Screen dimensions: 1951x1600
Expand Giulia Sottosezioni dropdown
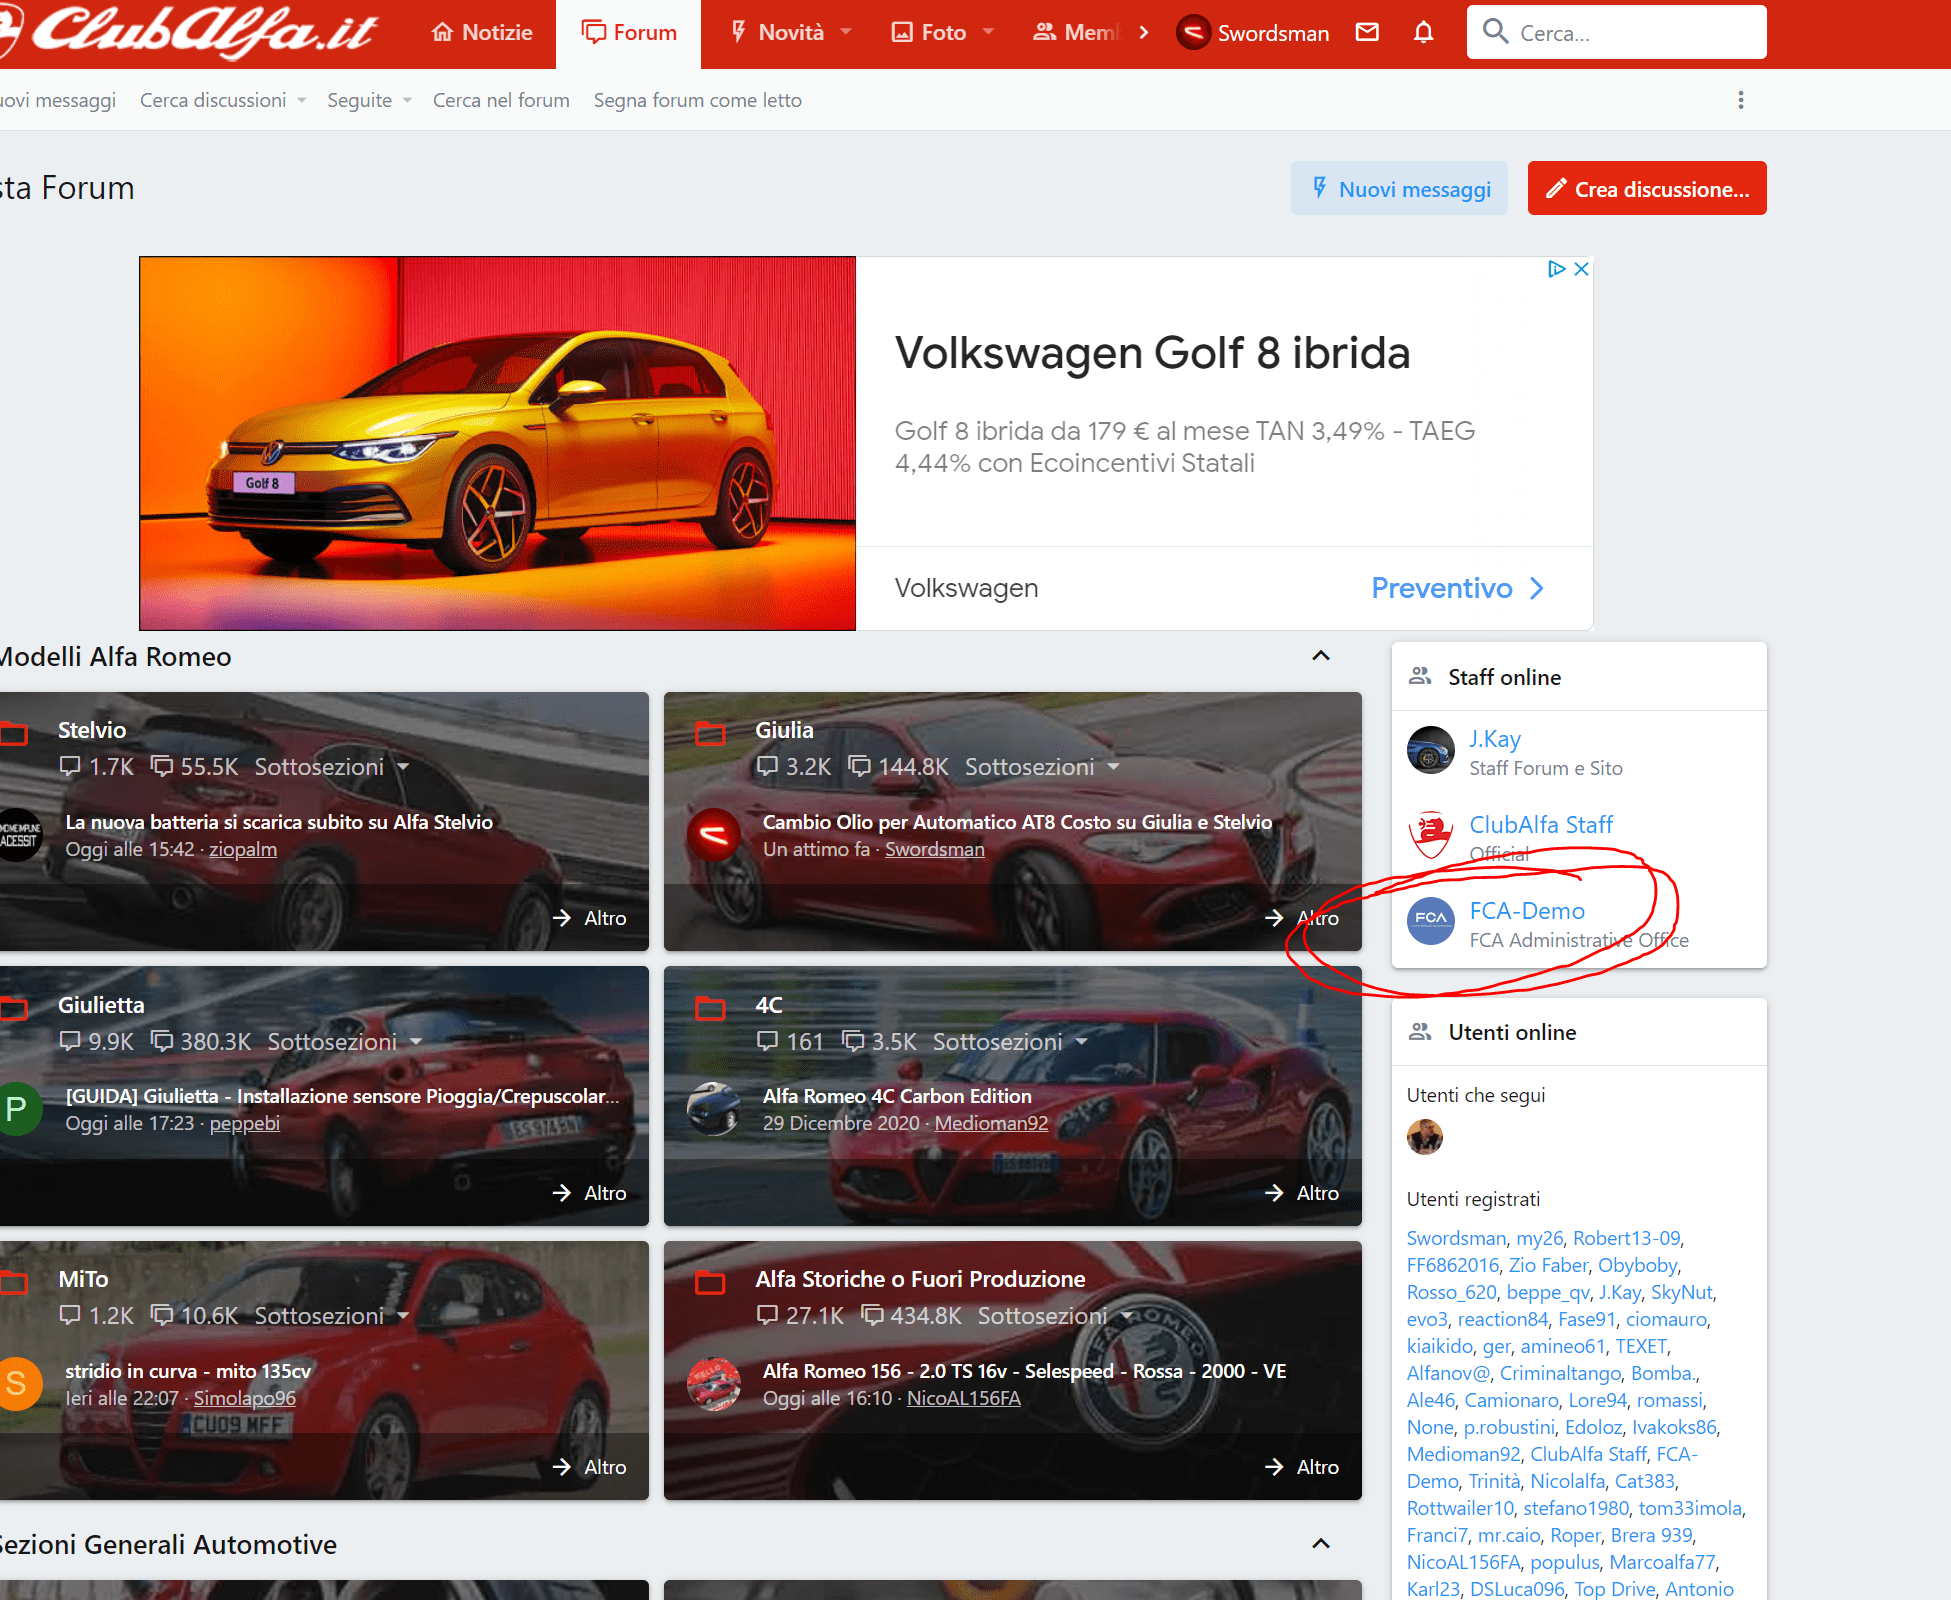1042,767
